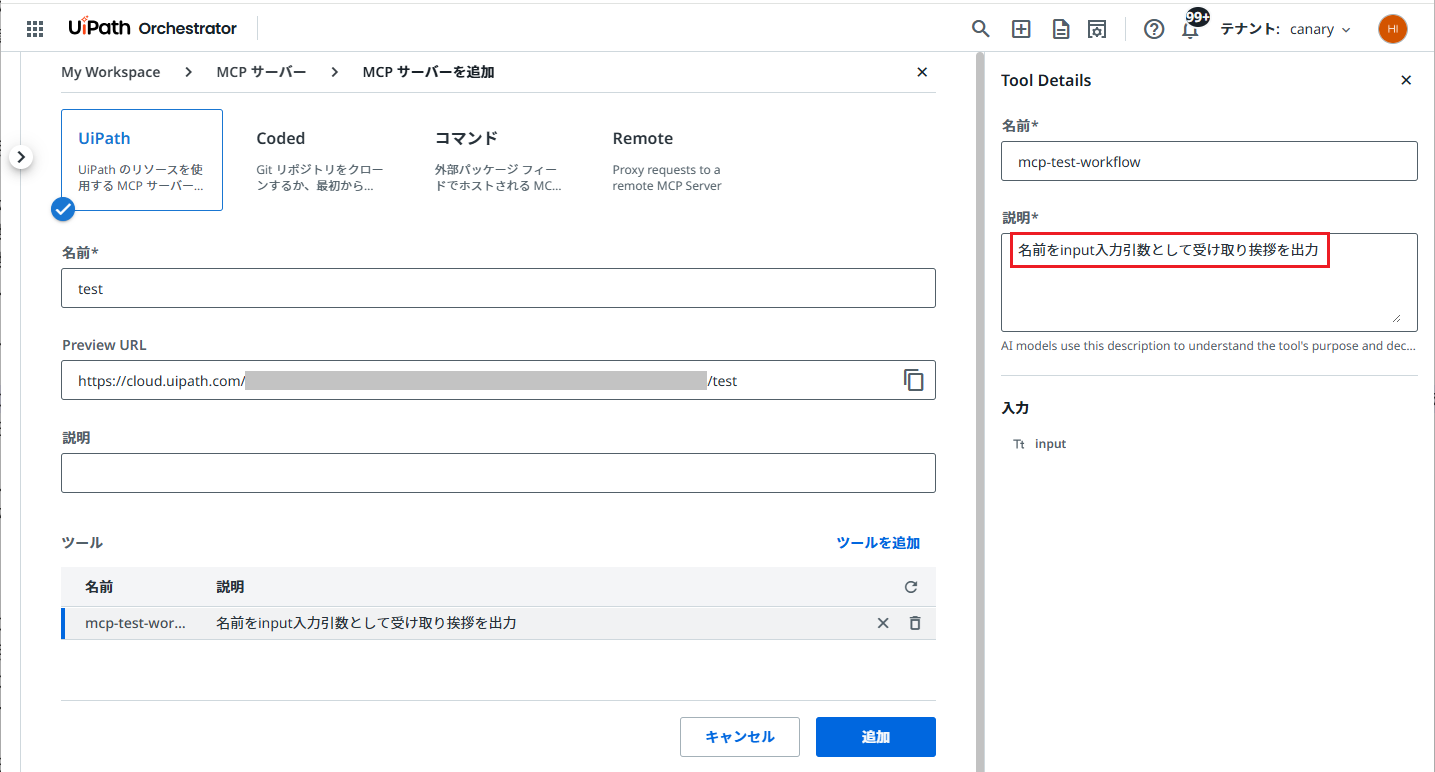Delete the mcp-test-wor tool with trash icon
This screenshot has height=772, width=1435.
(915, 623)
